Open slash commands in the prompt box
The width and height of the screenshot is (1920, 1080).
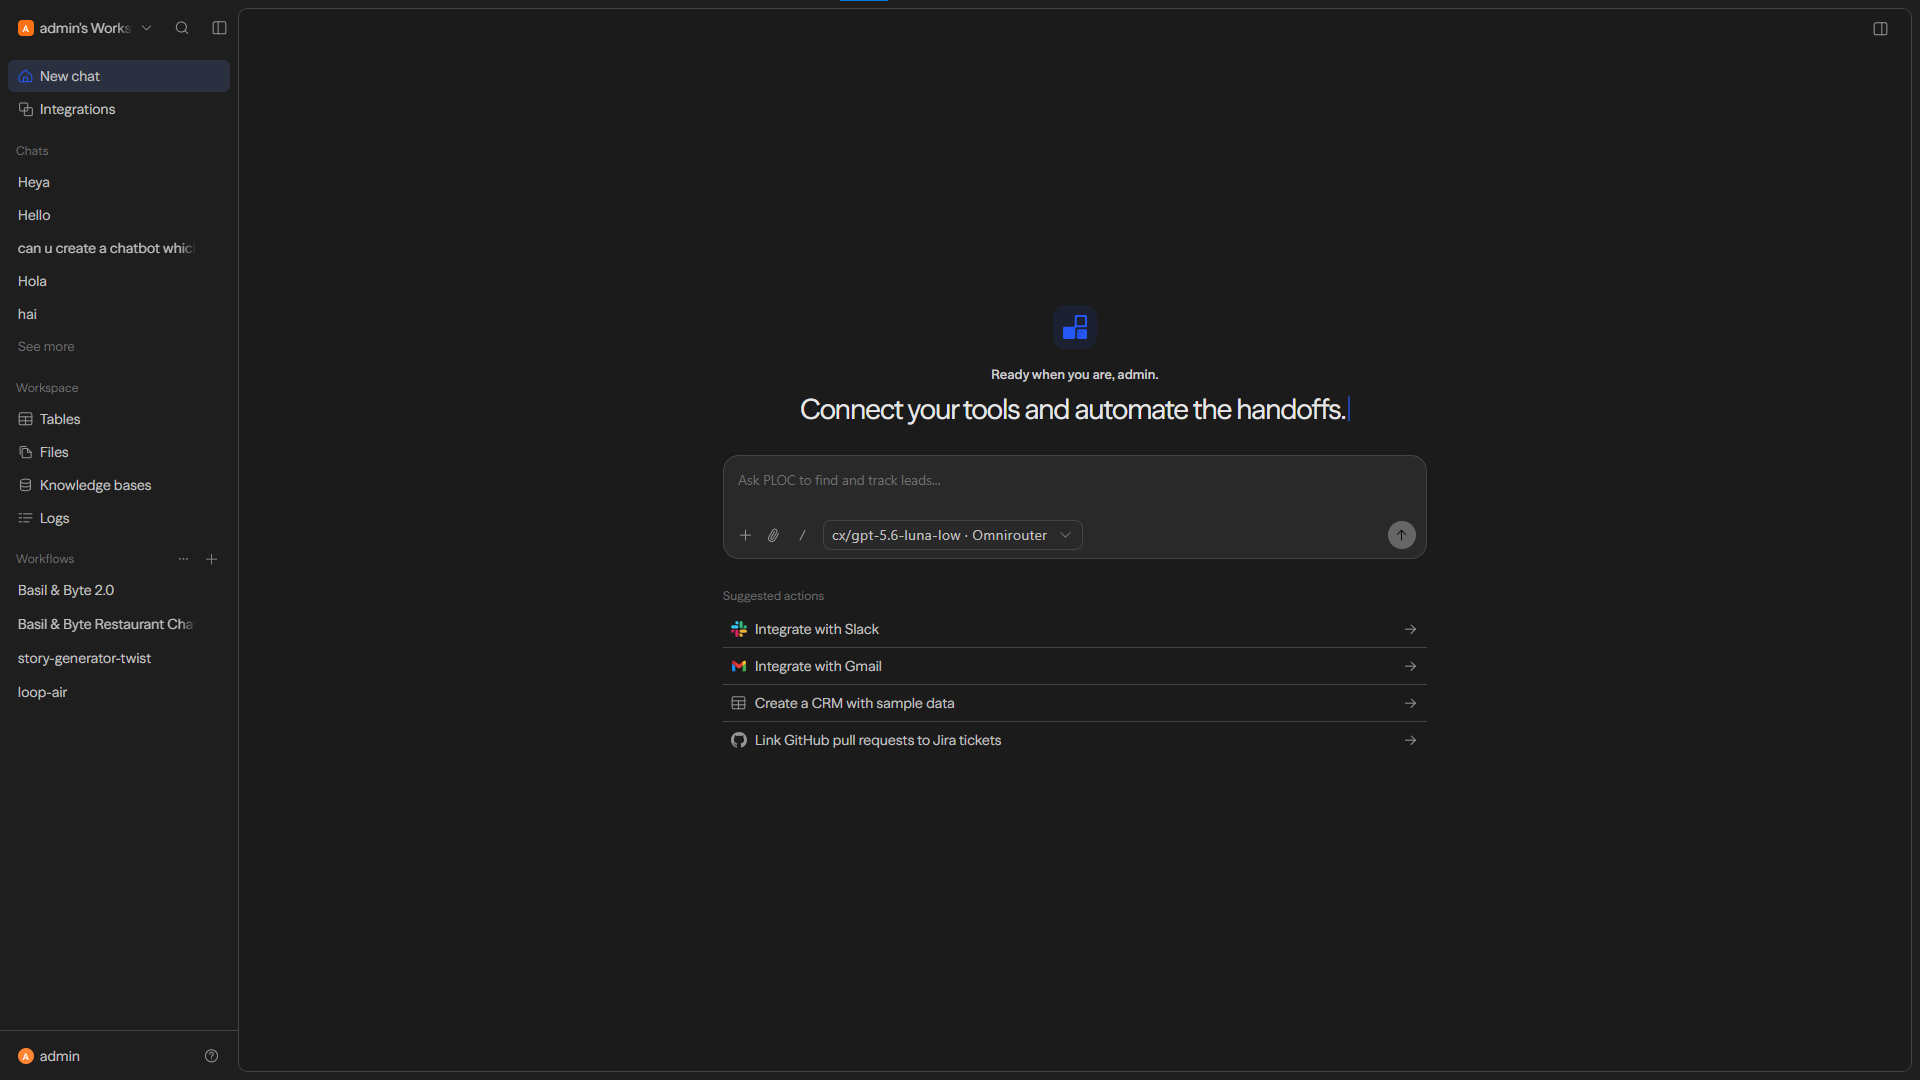(802, 535)
